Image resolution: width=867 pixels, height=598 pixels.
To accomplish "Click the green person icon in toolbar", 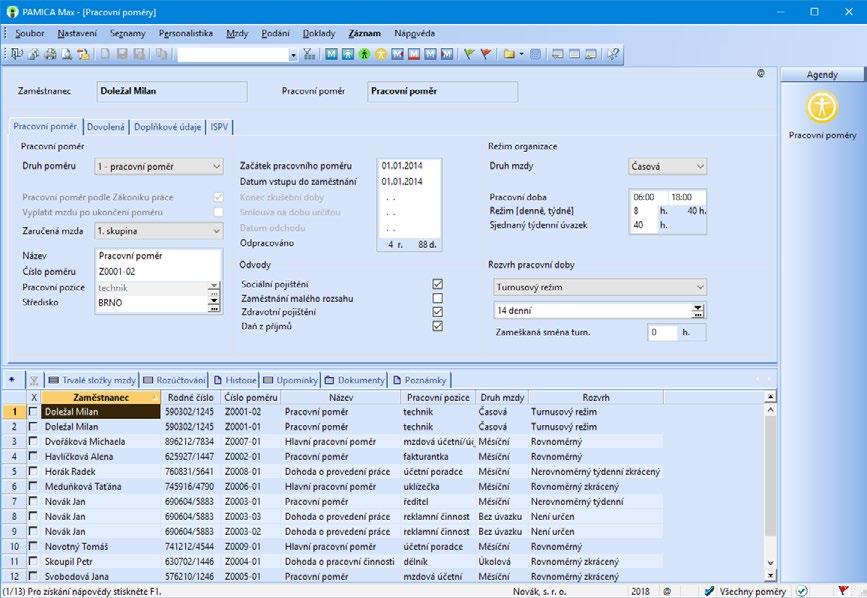I will point(364,54).
